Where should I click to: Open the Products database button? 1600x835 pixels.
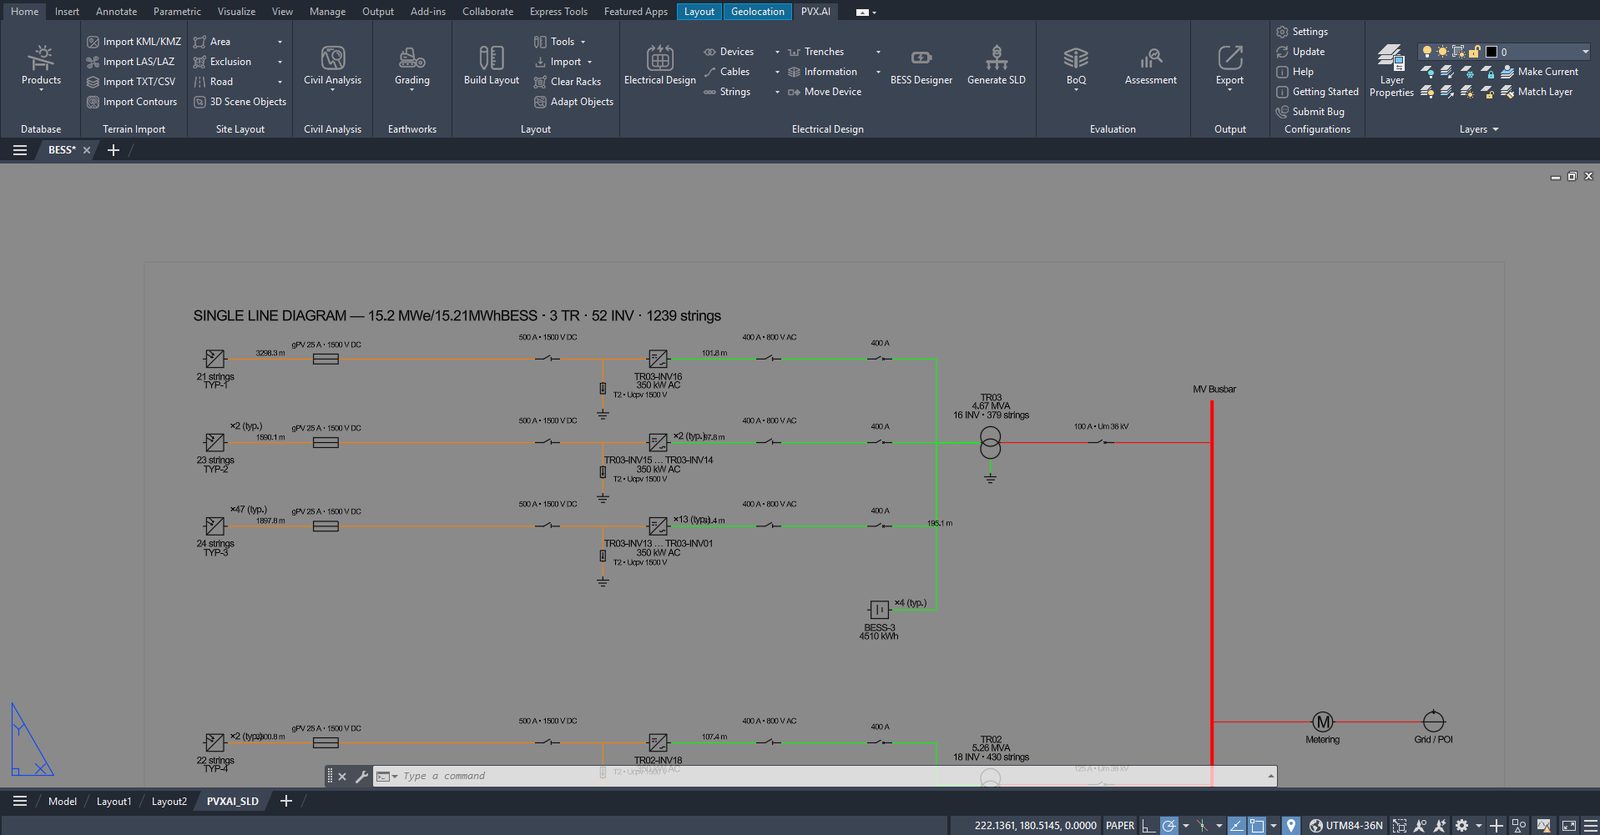41,66
